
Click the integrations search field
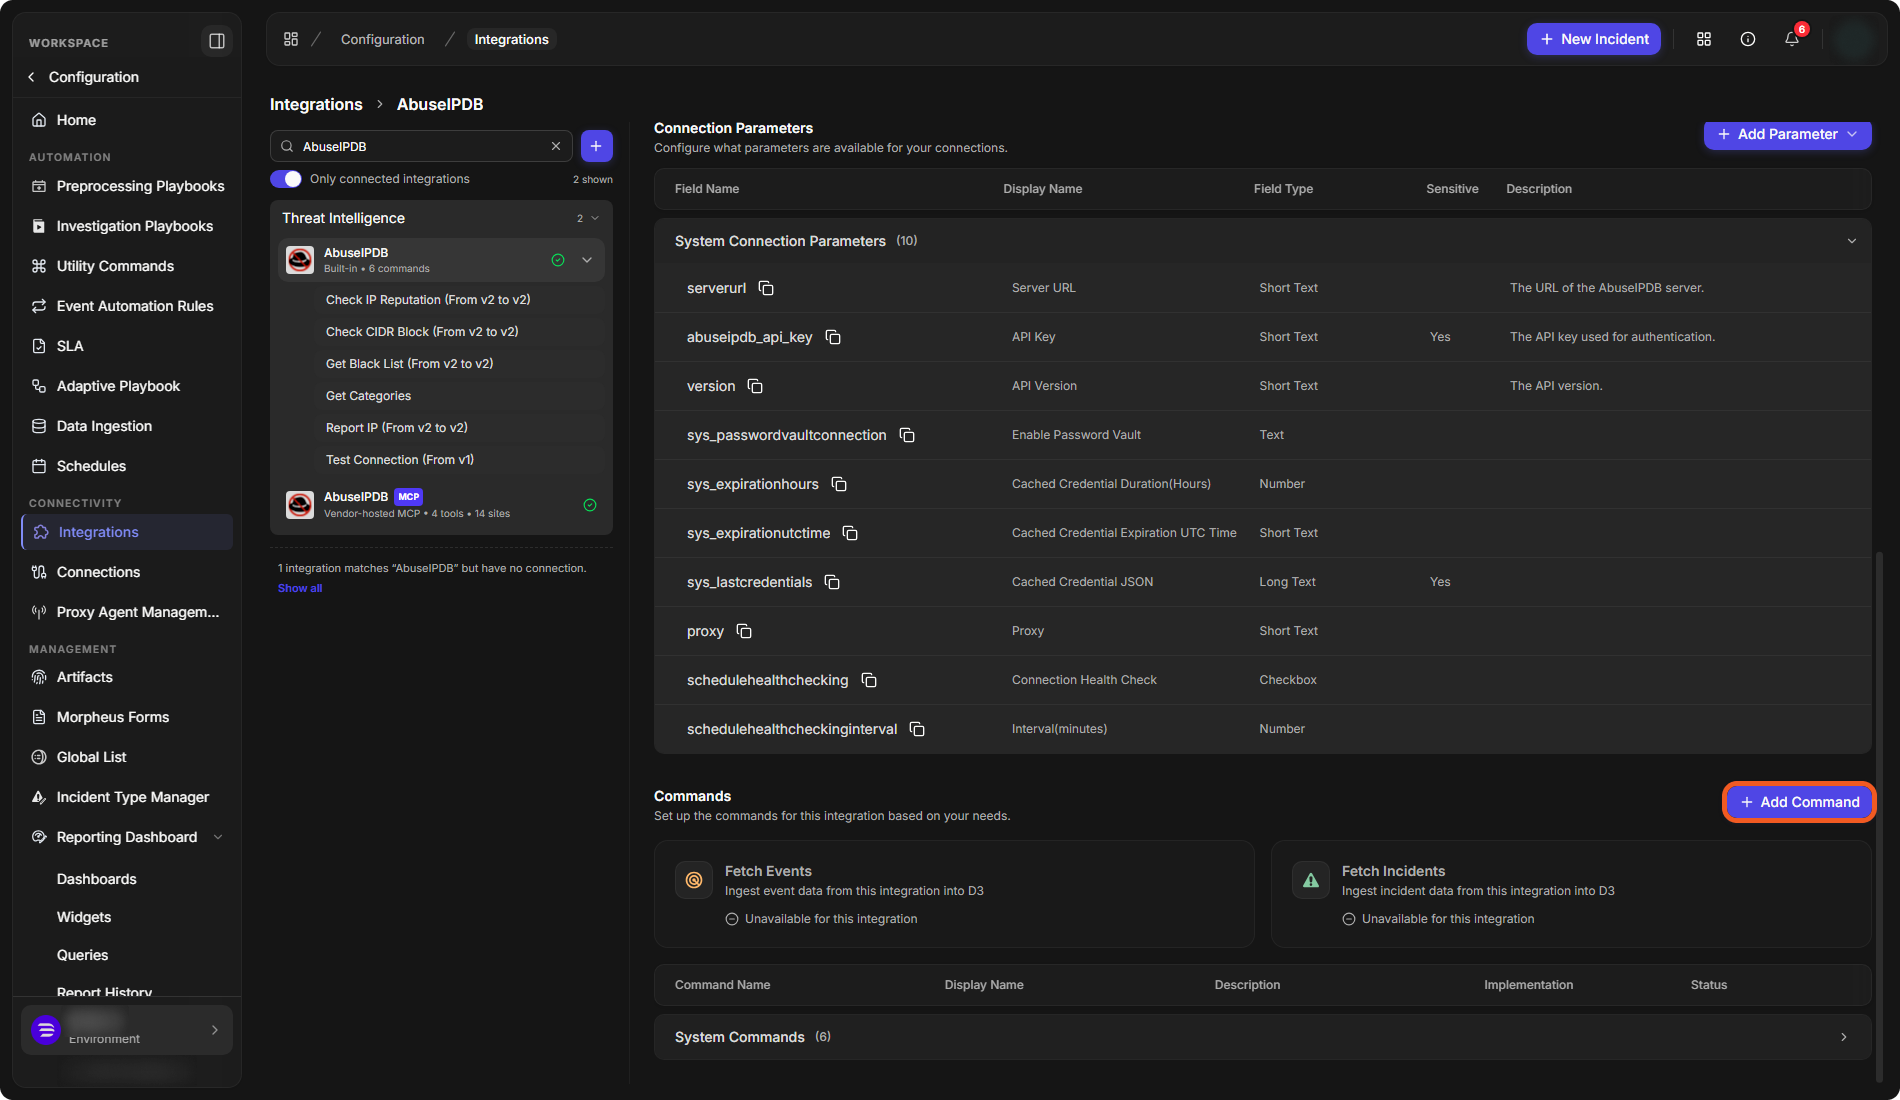(421, 146)
